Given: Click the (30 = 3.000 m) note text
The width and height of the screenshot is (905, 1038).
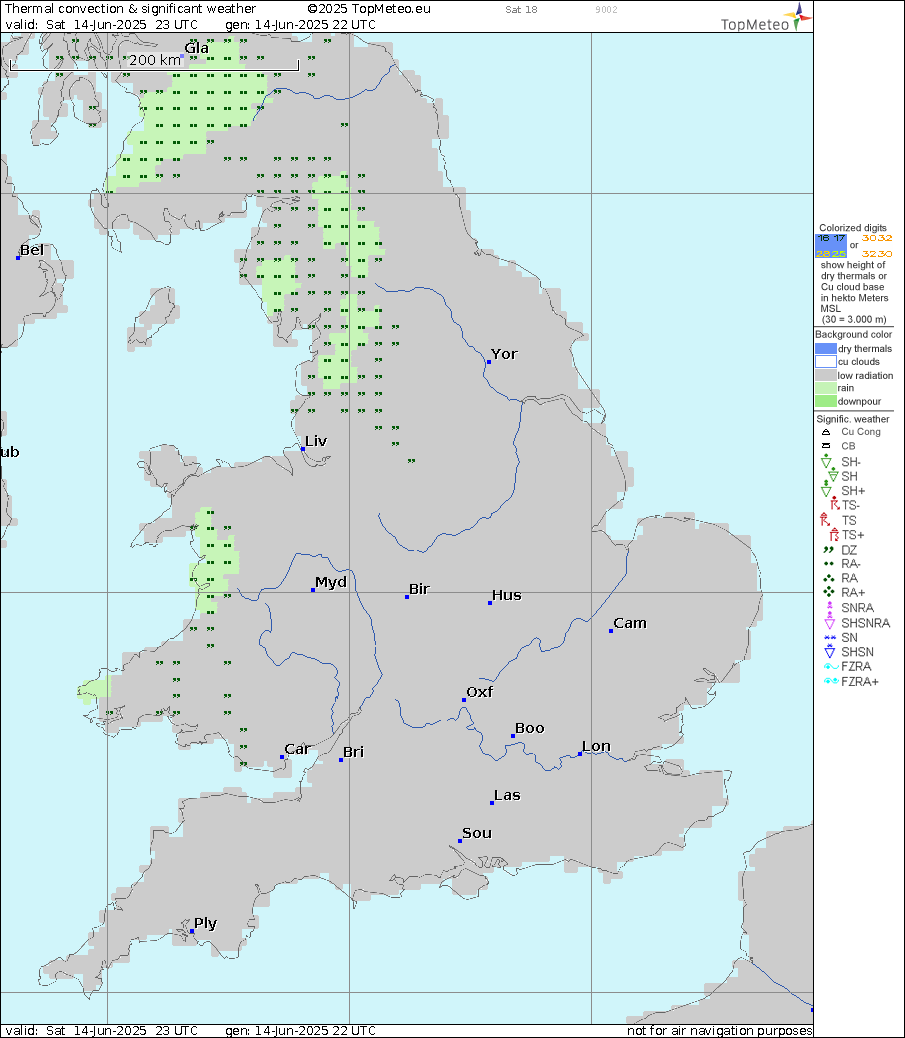Looking at the screenshot, I should coord(854,319).
